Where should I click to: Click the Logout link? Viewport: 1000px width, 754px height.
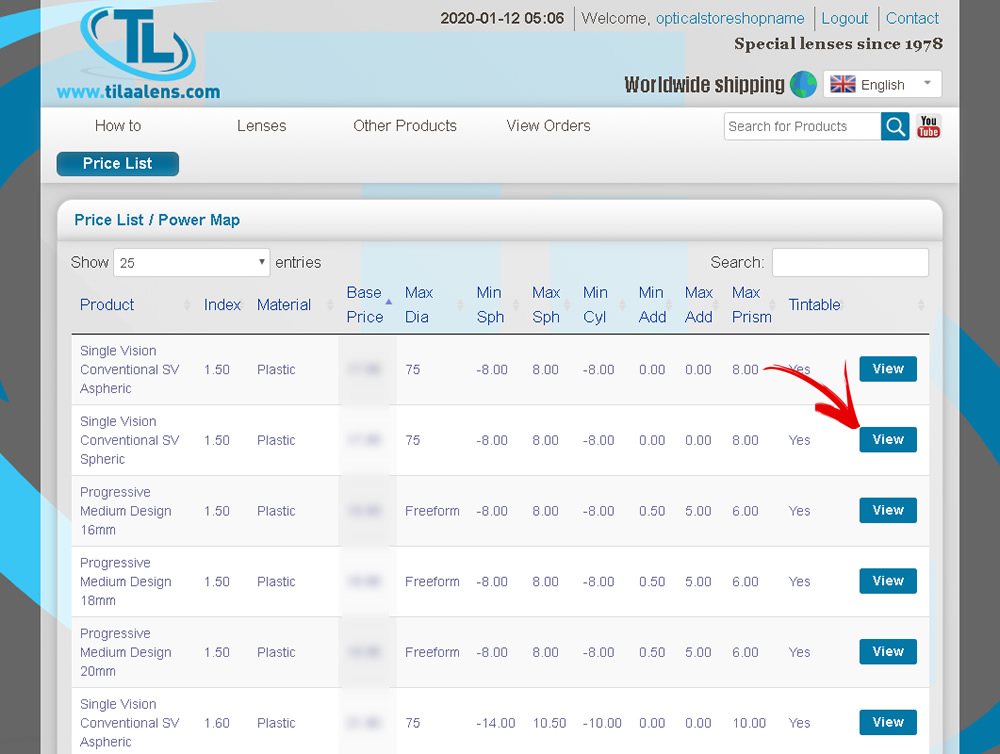click(x=844, y=18)
